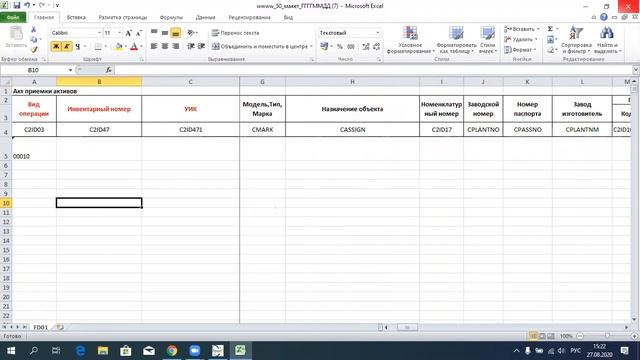Click Формат in the cells group
The image size is (640, 360).
pyautogui.click(x=520, y=49)
